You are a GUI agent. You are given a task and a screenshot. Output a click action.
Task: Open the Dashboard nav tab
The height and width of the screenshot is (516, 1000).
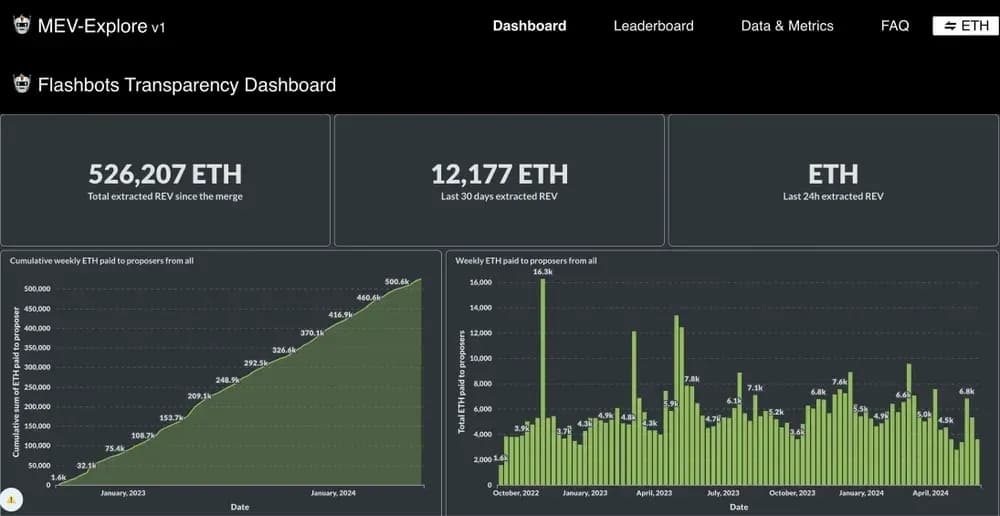pos(529,26)
